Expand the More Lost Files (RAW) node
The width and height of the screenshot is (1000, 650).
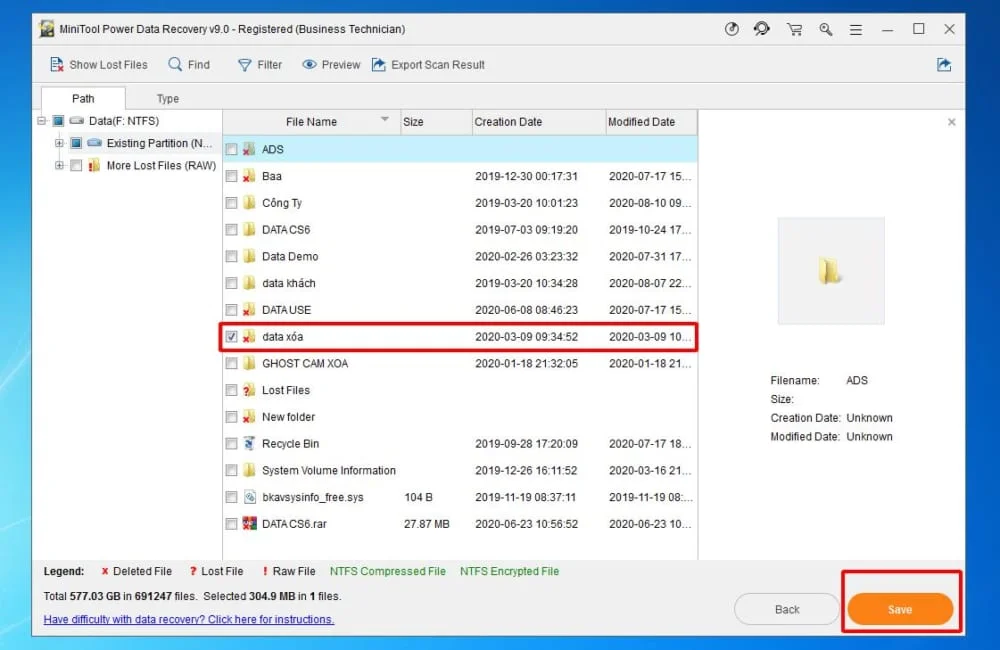click(59, 165)
